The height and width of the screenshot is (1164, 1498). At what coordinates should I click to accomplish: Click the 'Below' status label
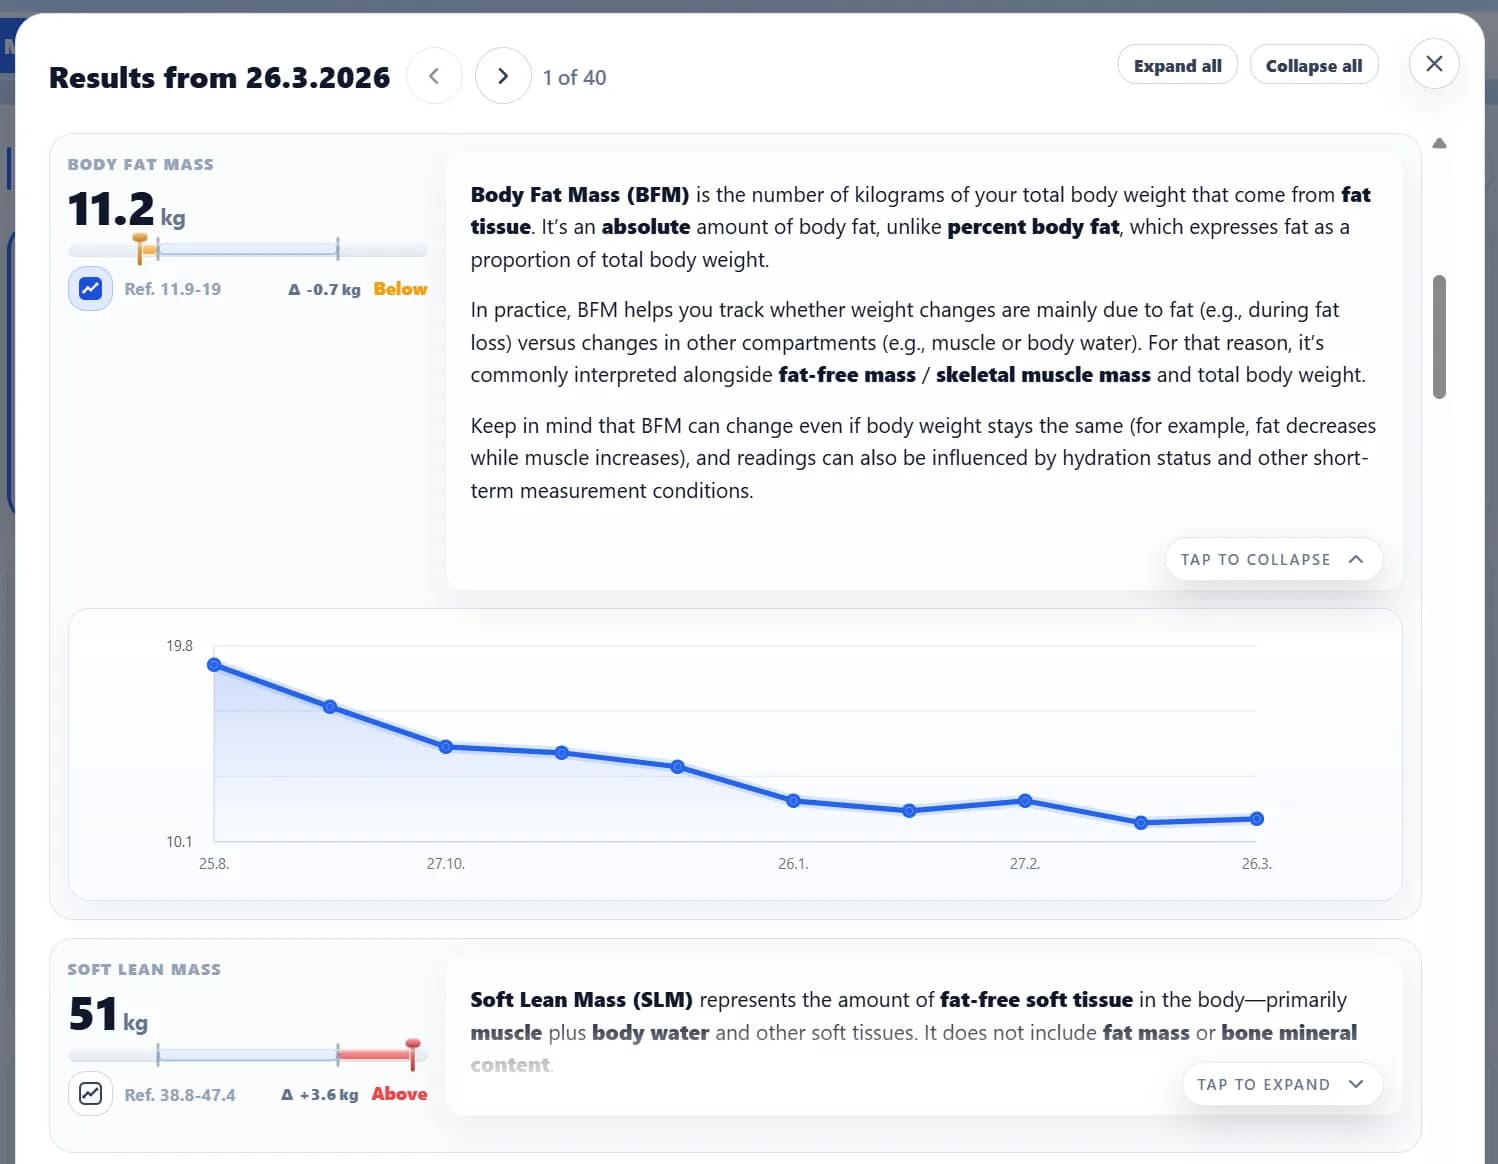(x=400, y=289)
